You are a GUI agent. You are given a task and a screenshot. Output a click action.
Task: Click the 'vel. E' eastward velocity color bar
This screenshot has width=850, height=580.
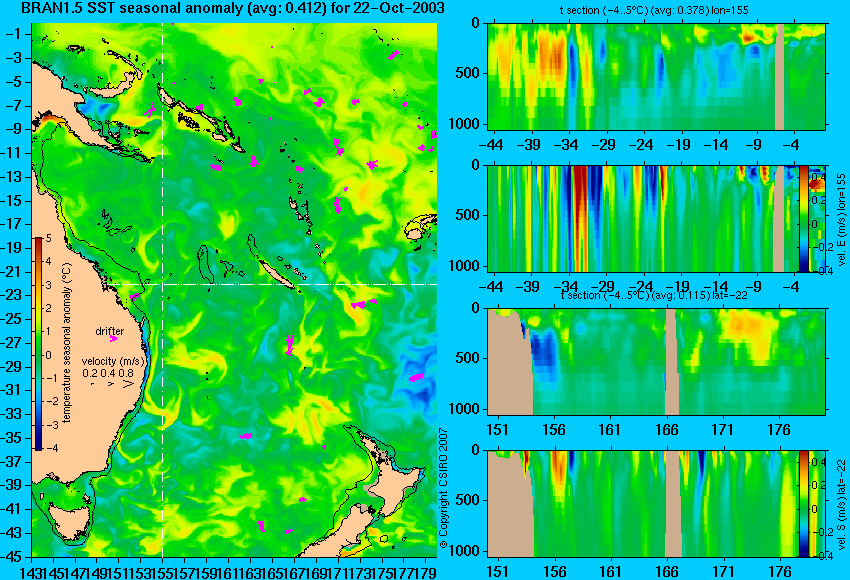click(803, 218)
